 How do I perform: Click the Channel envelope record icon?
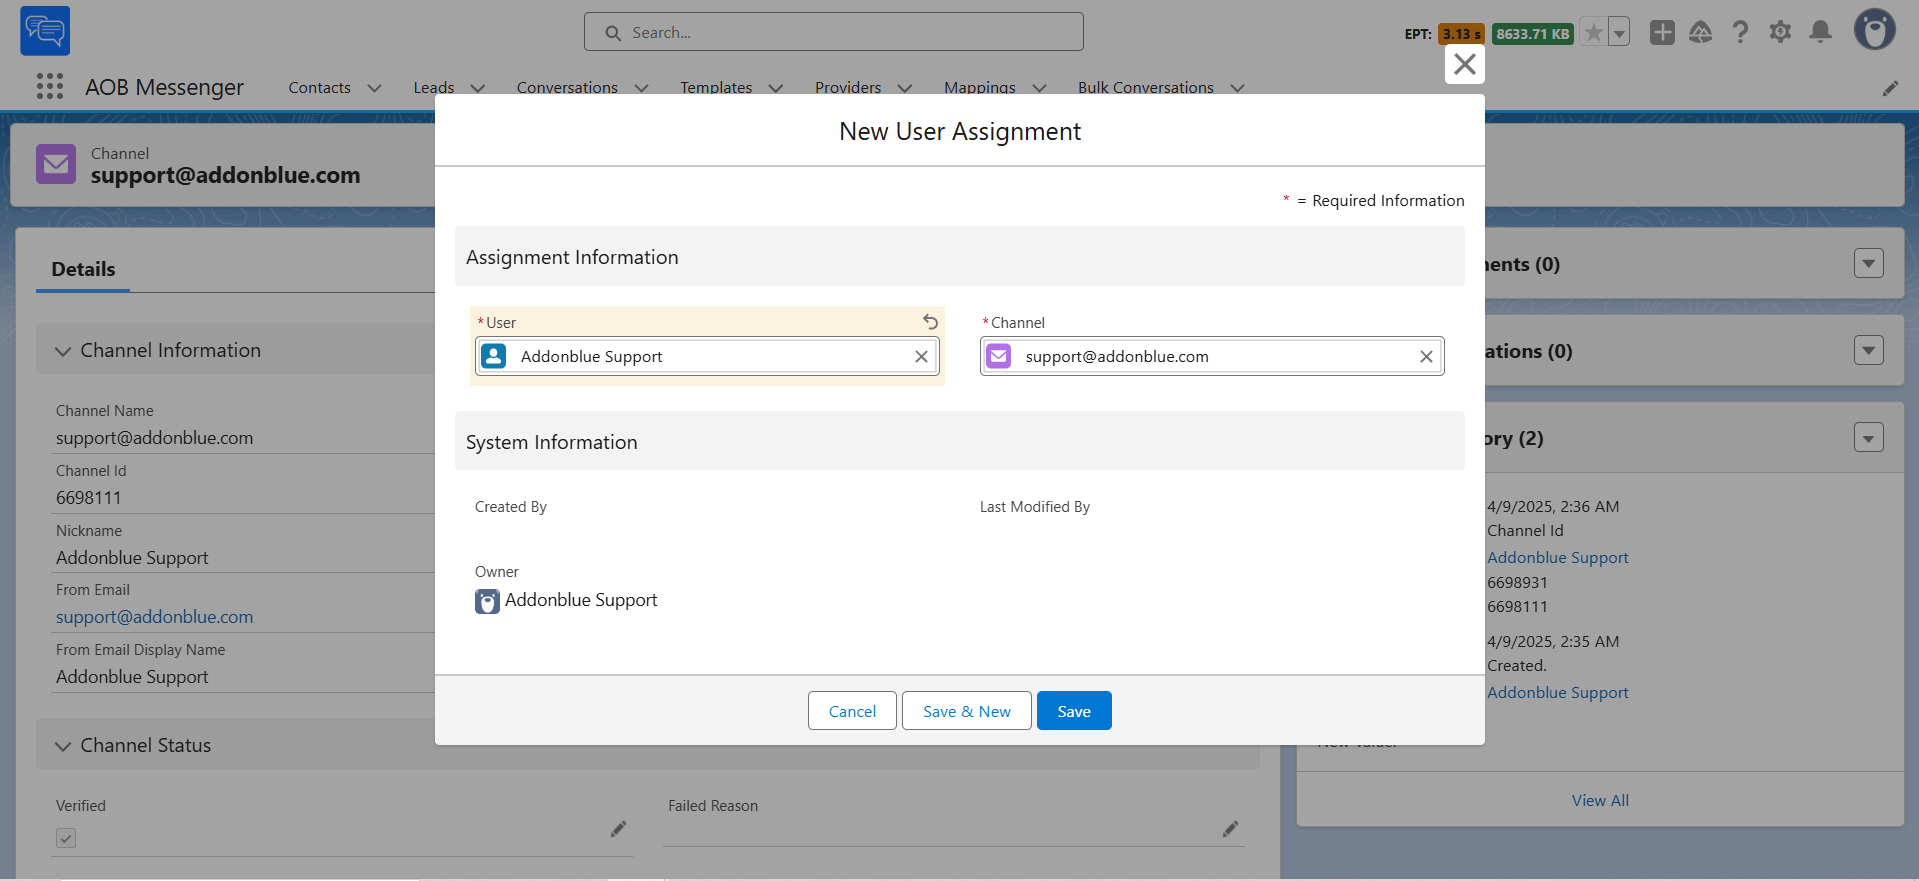[x=56, y=164]
